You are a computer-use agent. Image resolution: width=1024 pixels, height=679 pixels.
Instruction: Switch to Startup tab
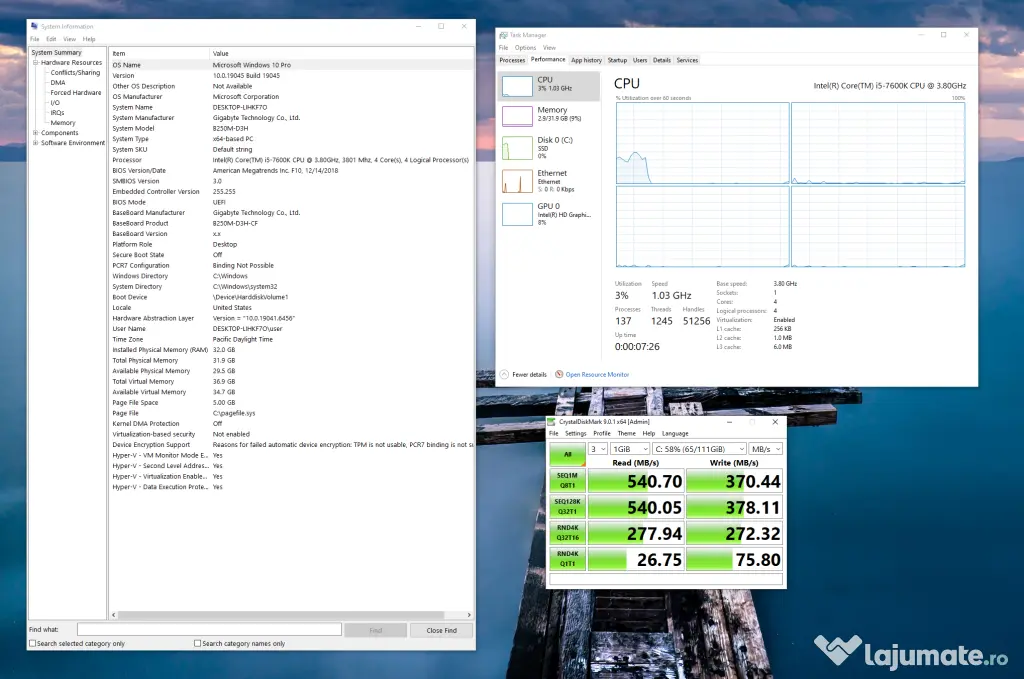tap(617, 60)
